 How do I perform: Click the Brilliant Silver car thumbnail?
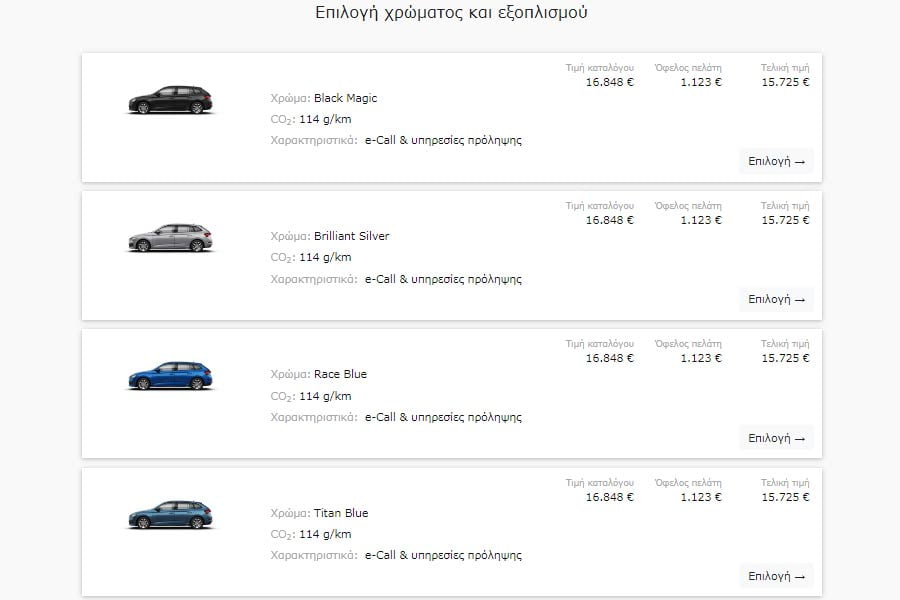click(170, 238)
